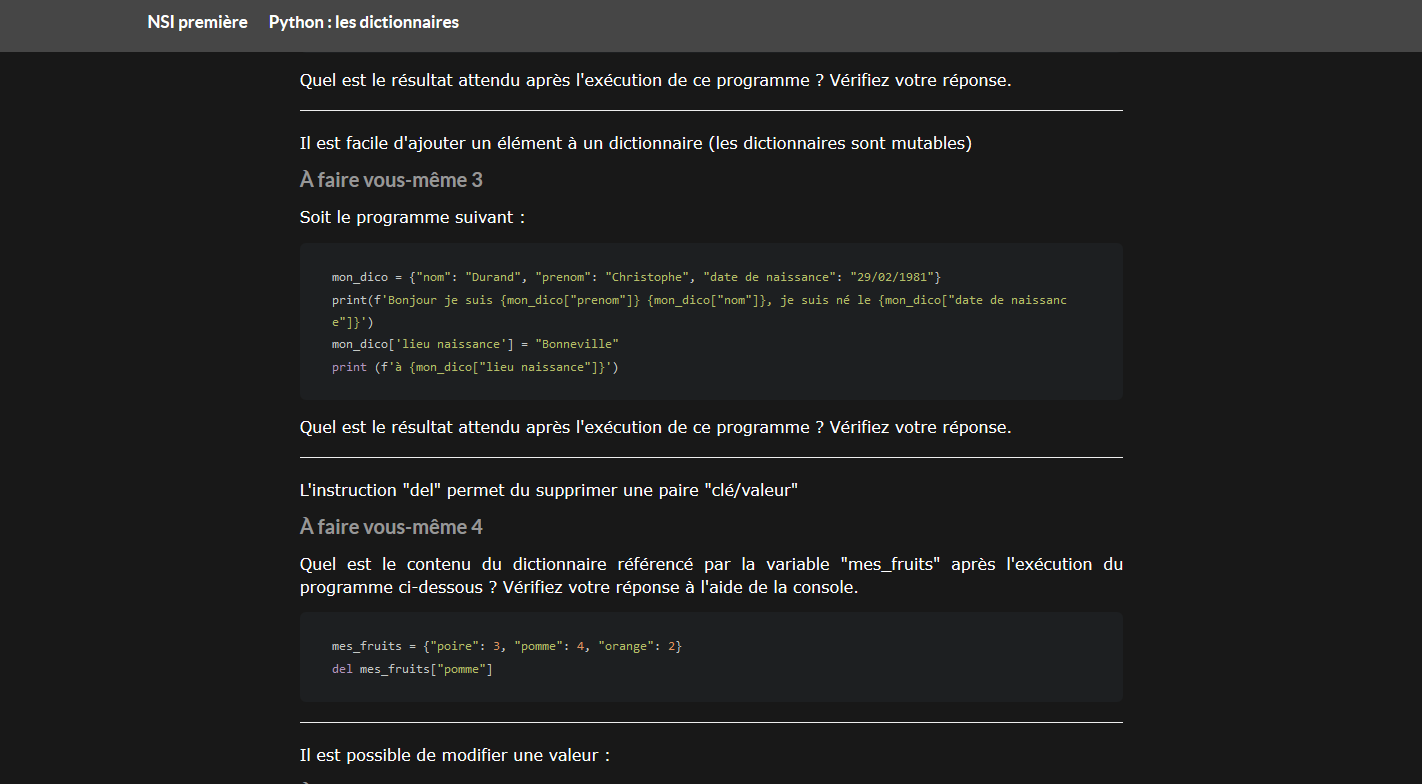Click the question paragraph about mes_fruits contents

click(x=711, y=576)
